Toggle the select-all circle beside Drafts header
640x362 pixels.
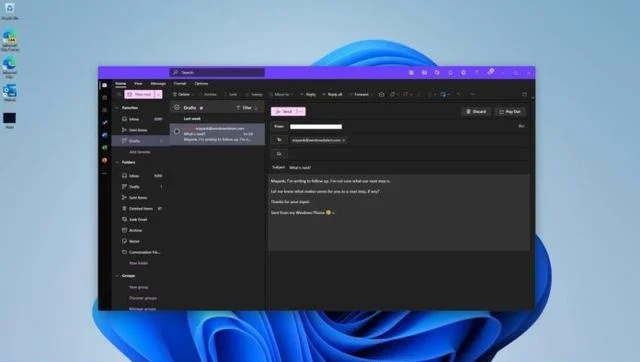(177, 108)
